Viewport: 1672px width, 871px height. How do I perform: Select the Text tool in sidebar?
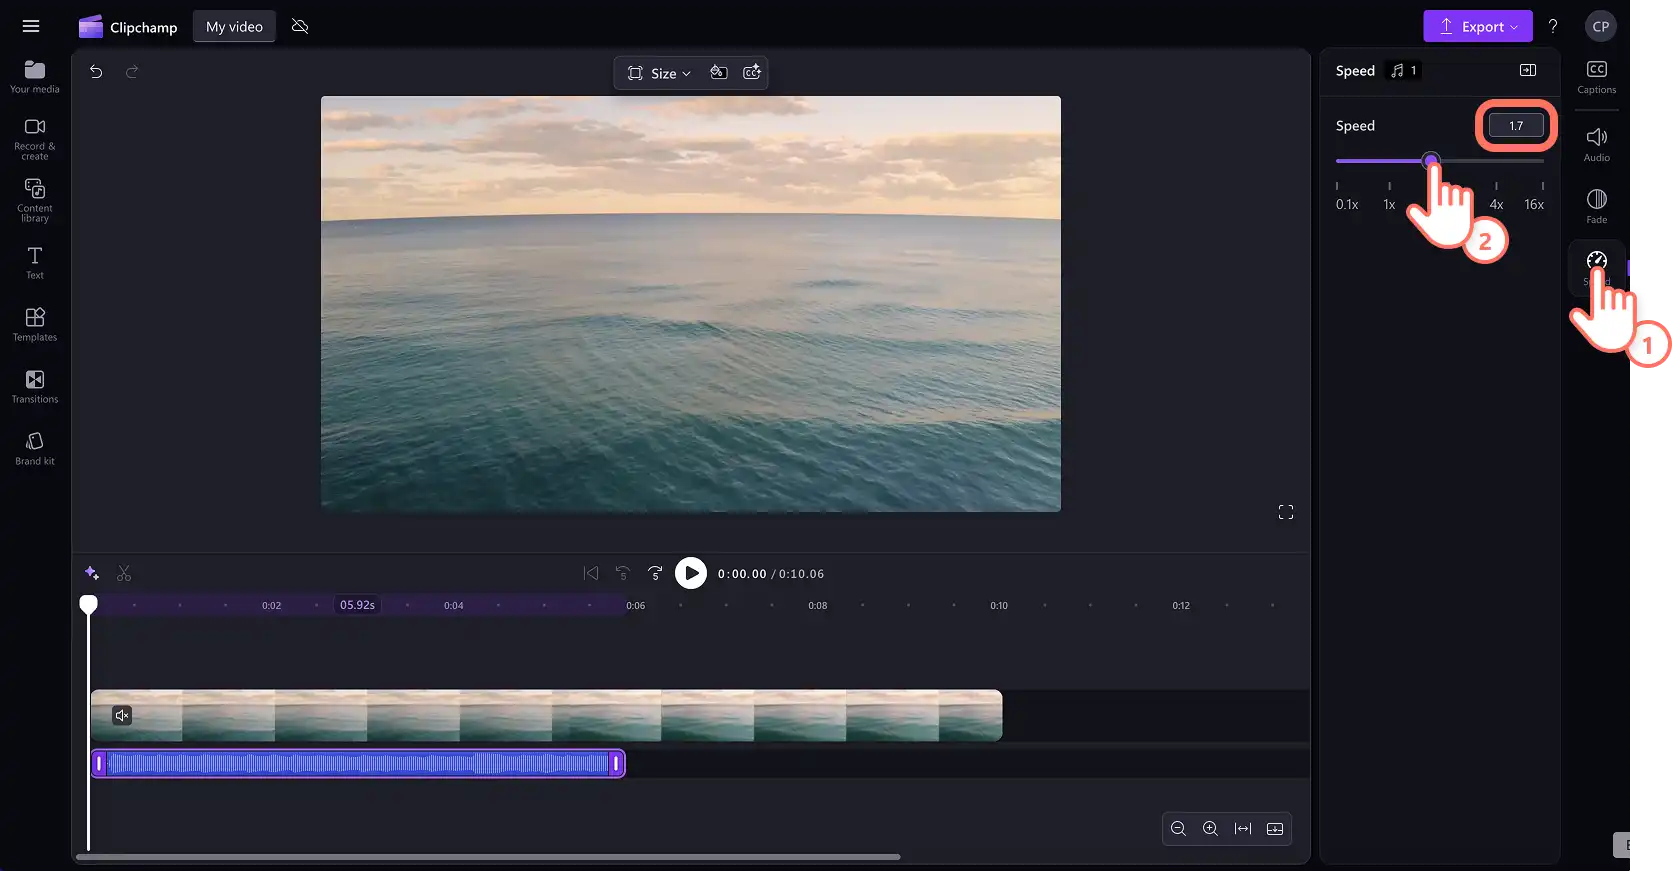[35, 263]
